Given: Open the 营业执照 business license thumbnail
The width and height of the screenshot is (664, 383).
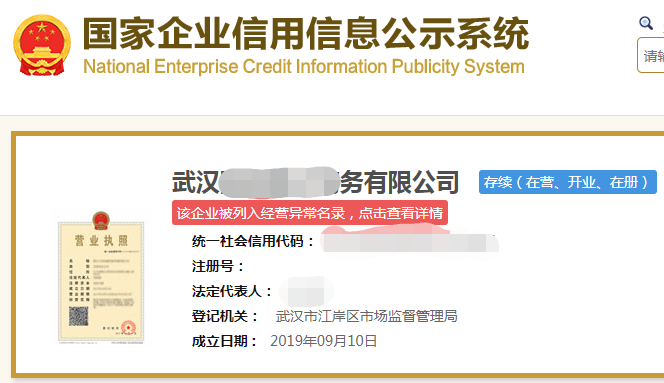Looking at the screenshot, I should coord(101,277).
